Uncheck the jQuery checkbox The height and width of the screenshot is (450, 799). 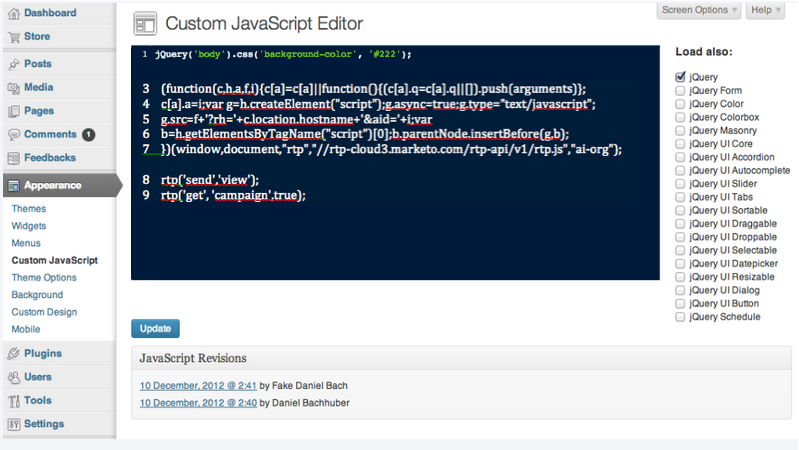click(680, 77)
